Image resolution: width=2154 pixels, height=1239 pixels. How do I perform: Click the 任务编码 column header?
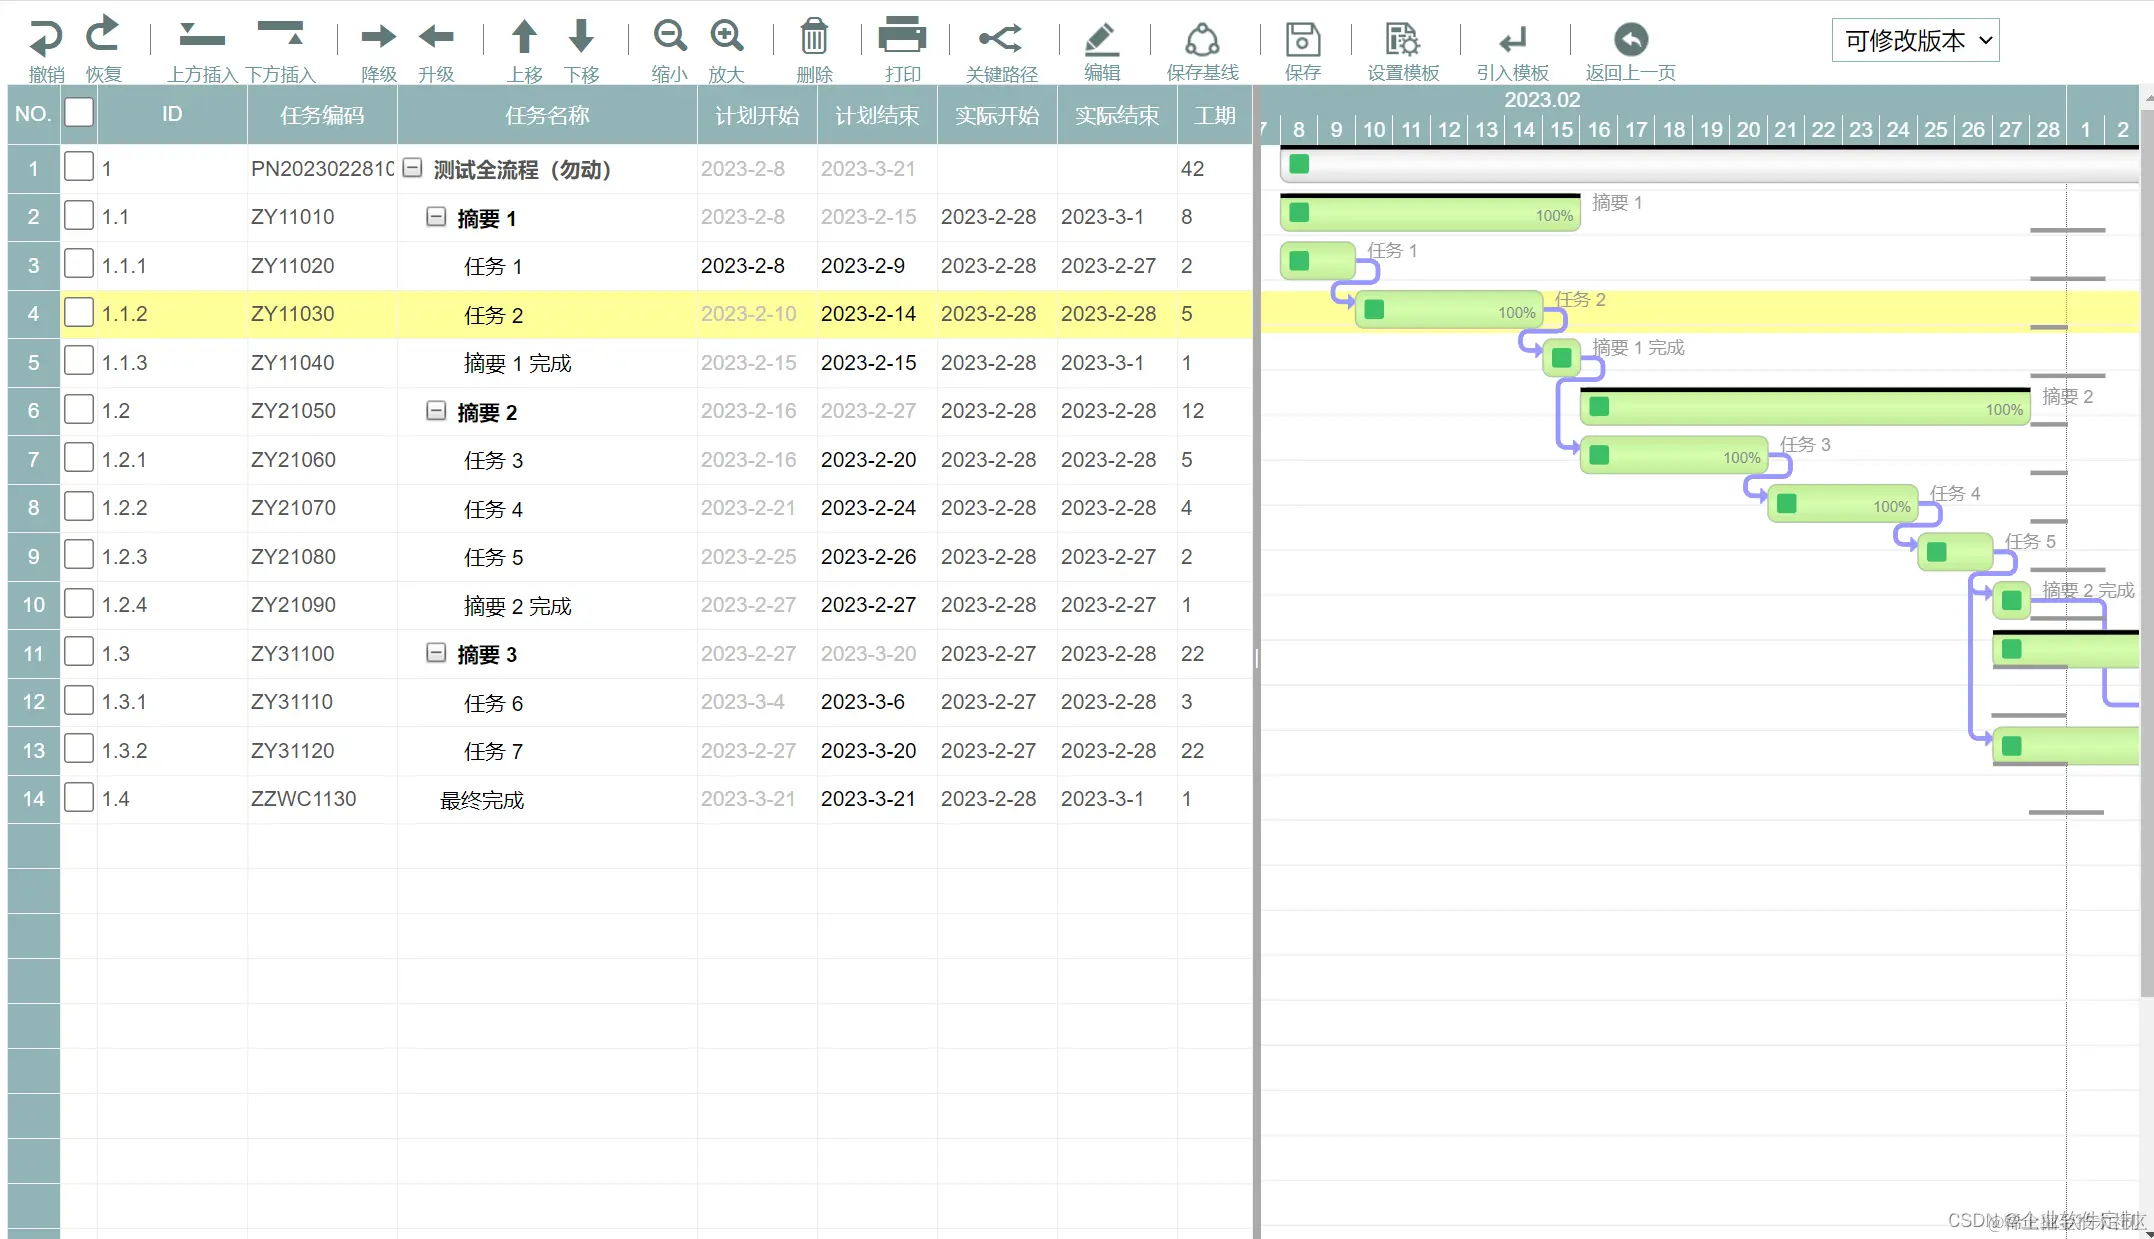click(x=322, y=115)
